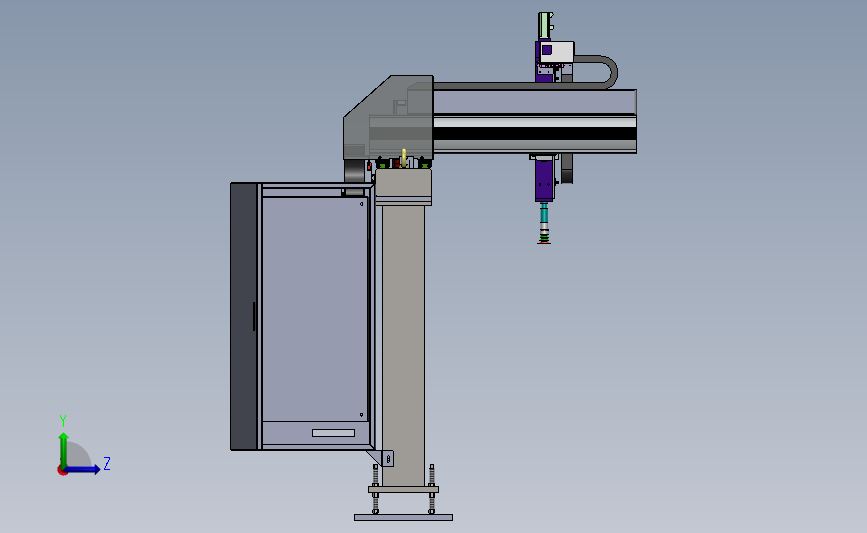
Task: Select the right leveling bolt at the column base
Action: [x=432, y=489]
